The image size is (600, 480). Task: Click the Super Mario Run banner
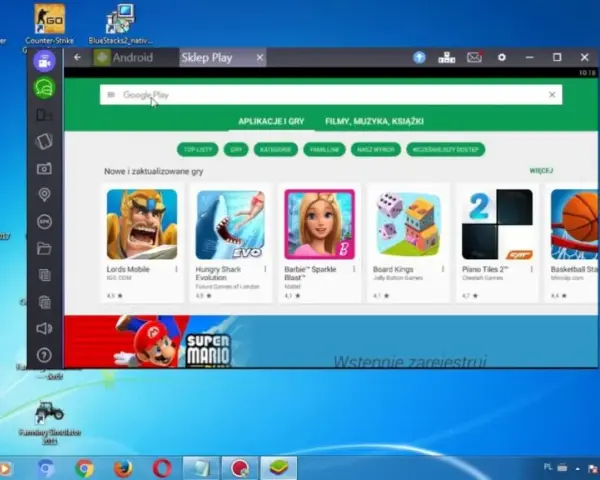click(x=331, y=341)
